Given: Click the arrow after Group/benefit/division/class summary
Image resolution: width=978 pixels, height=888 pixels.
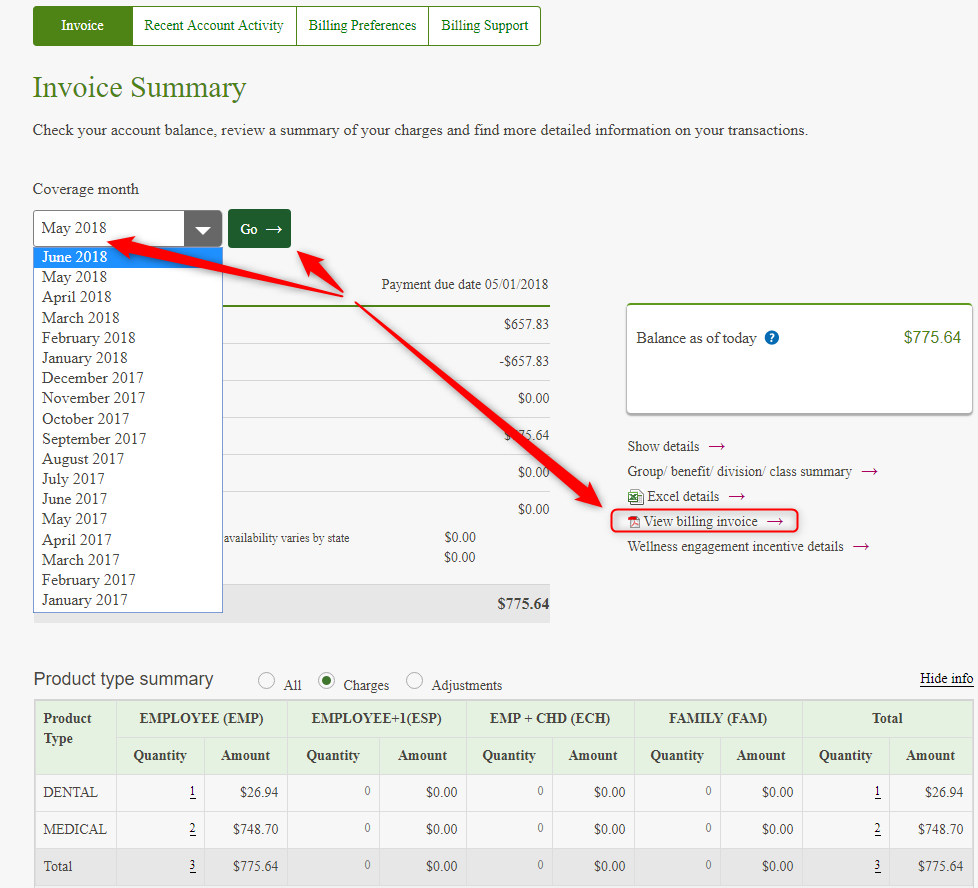Looking at the screenshot, I should tap(869, 472).
